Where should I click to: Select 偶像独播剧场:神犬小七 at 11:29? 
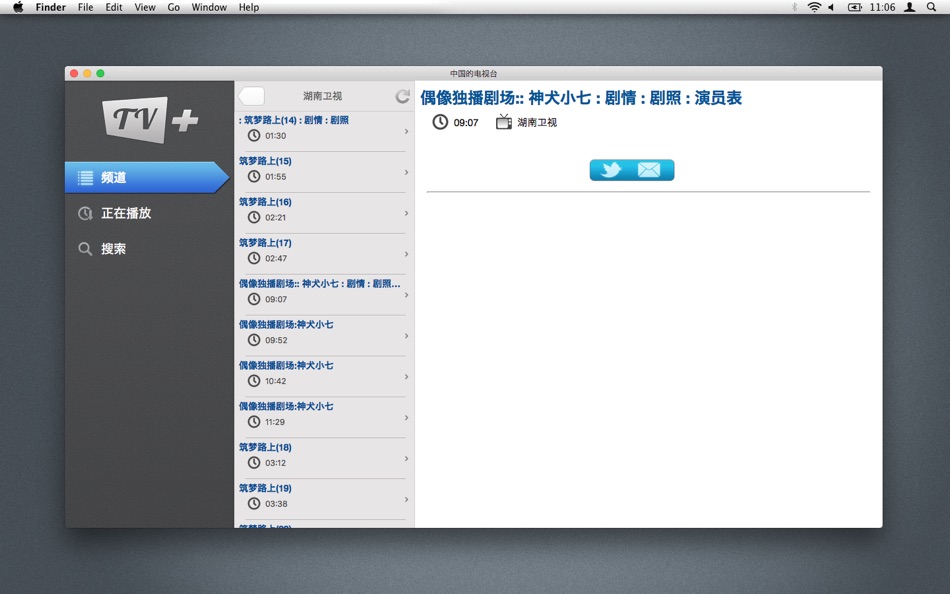[x=324, y=418]
